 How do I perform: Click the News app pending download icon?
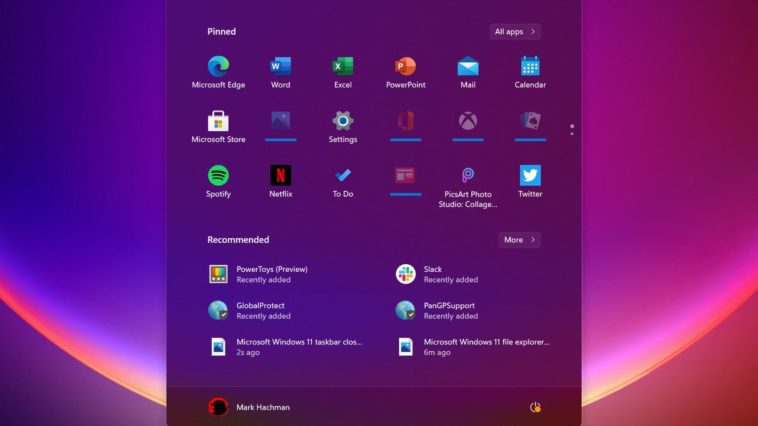(x=406, y=181)
